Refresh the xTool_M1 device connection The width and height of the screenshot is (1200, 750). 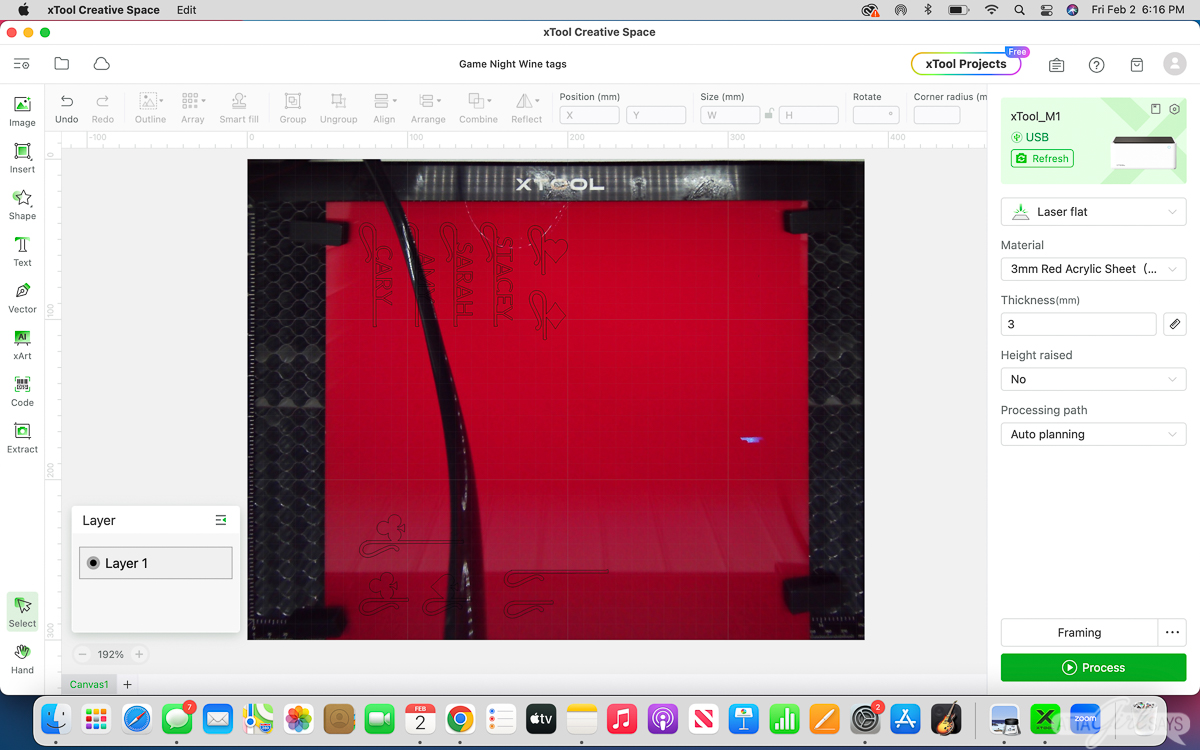(1041, 158)
